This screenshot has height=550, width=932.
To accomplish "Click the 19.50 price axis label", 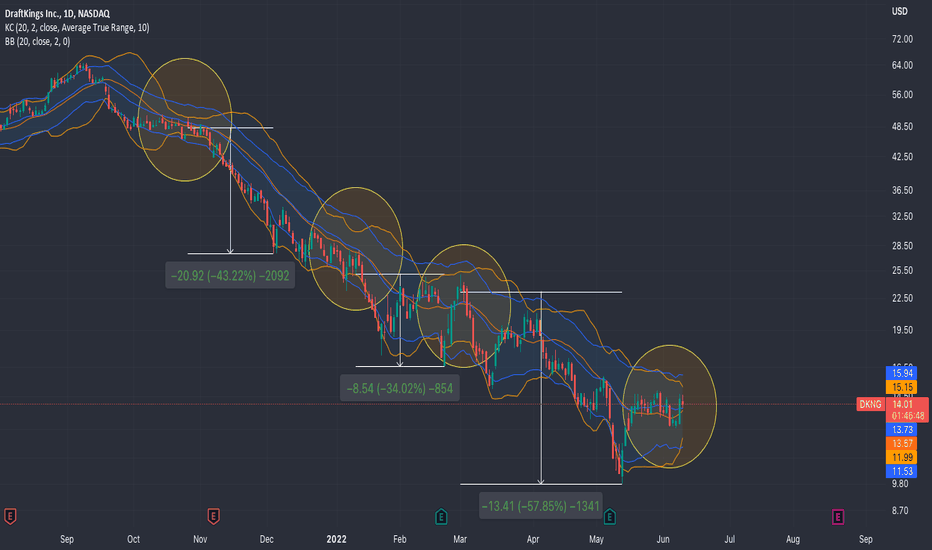I will pyautogui.click(x=902, y=330).
